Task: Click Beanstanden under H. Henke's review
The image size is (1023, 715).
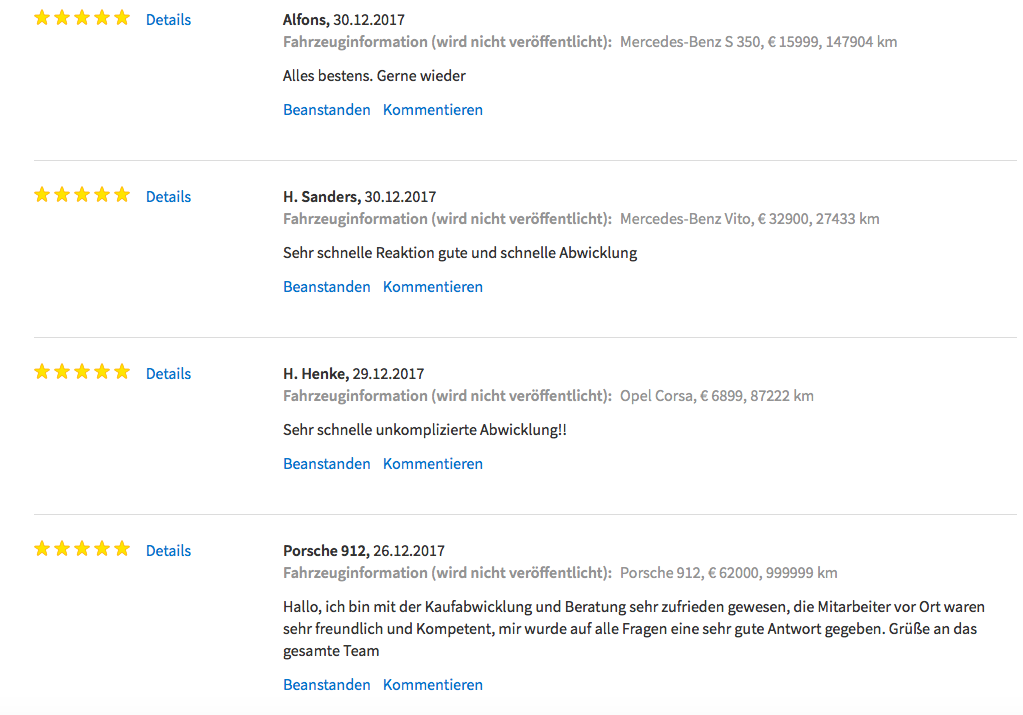Action: (x=327, y=463)
